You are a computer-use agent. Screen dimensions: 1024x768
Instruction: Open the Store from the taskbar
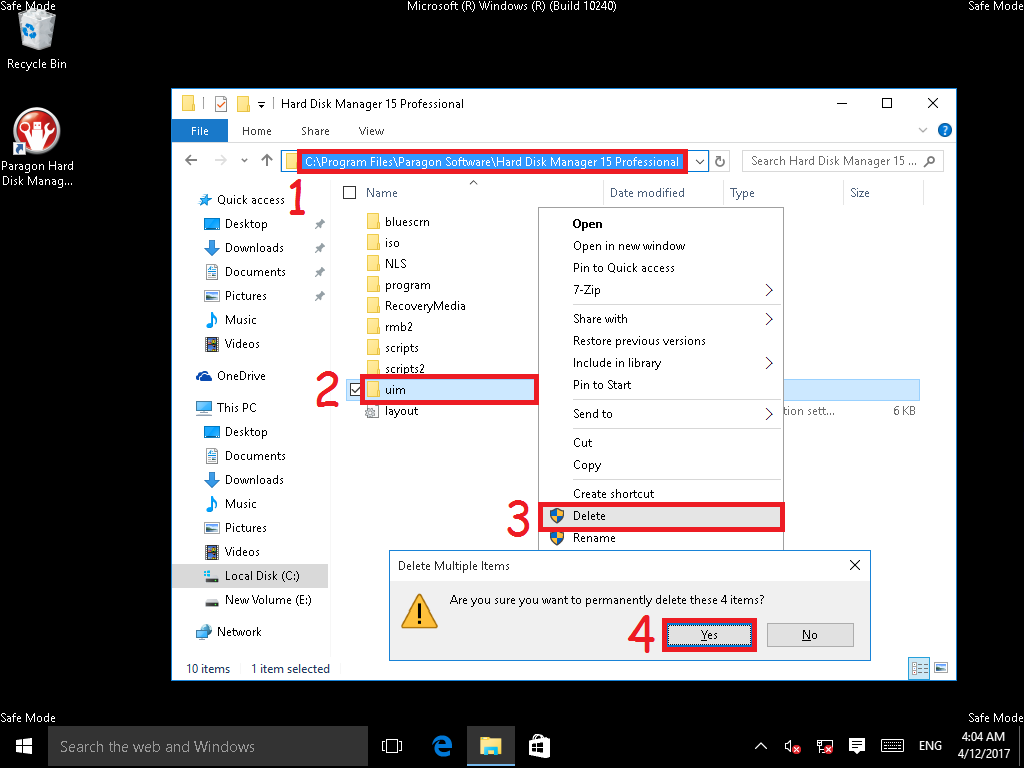point(539,746)
